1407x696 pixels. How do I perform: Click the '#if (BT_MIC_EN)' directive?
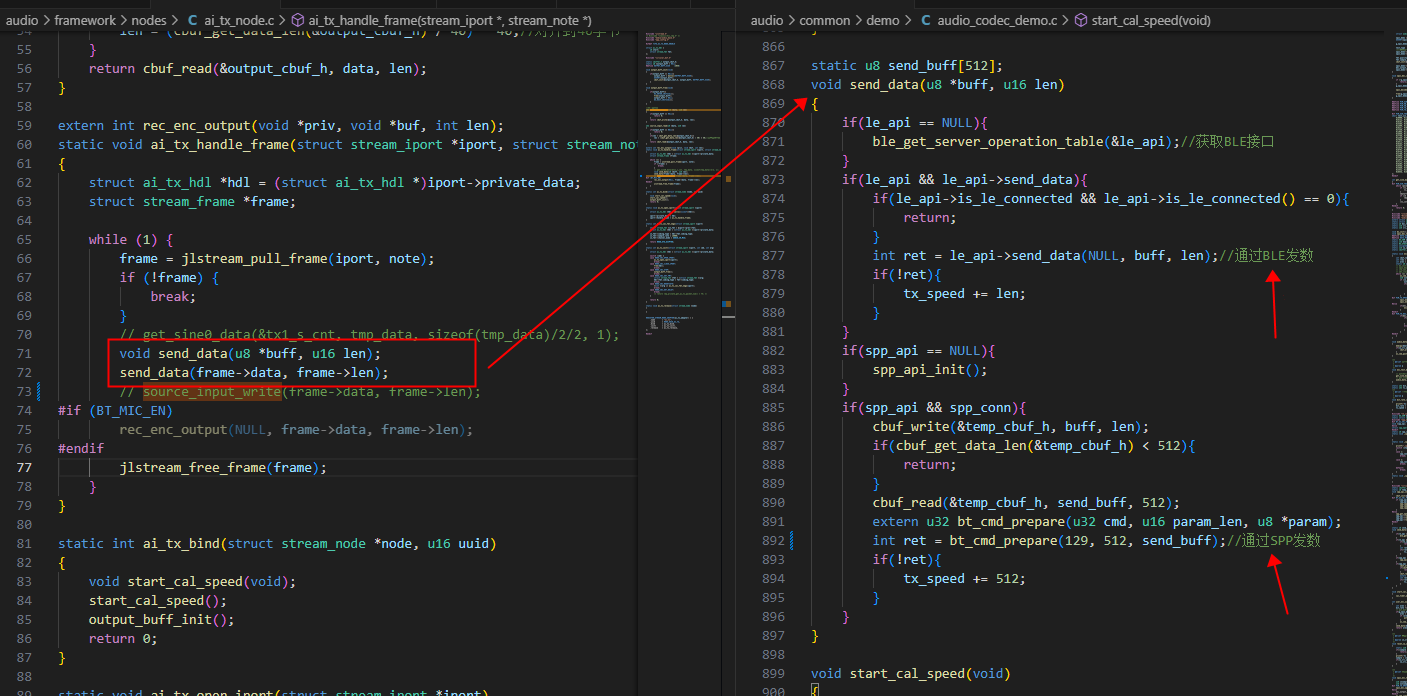coord(115,411)
